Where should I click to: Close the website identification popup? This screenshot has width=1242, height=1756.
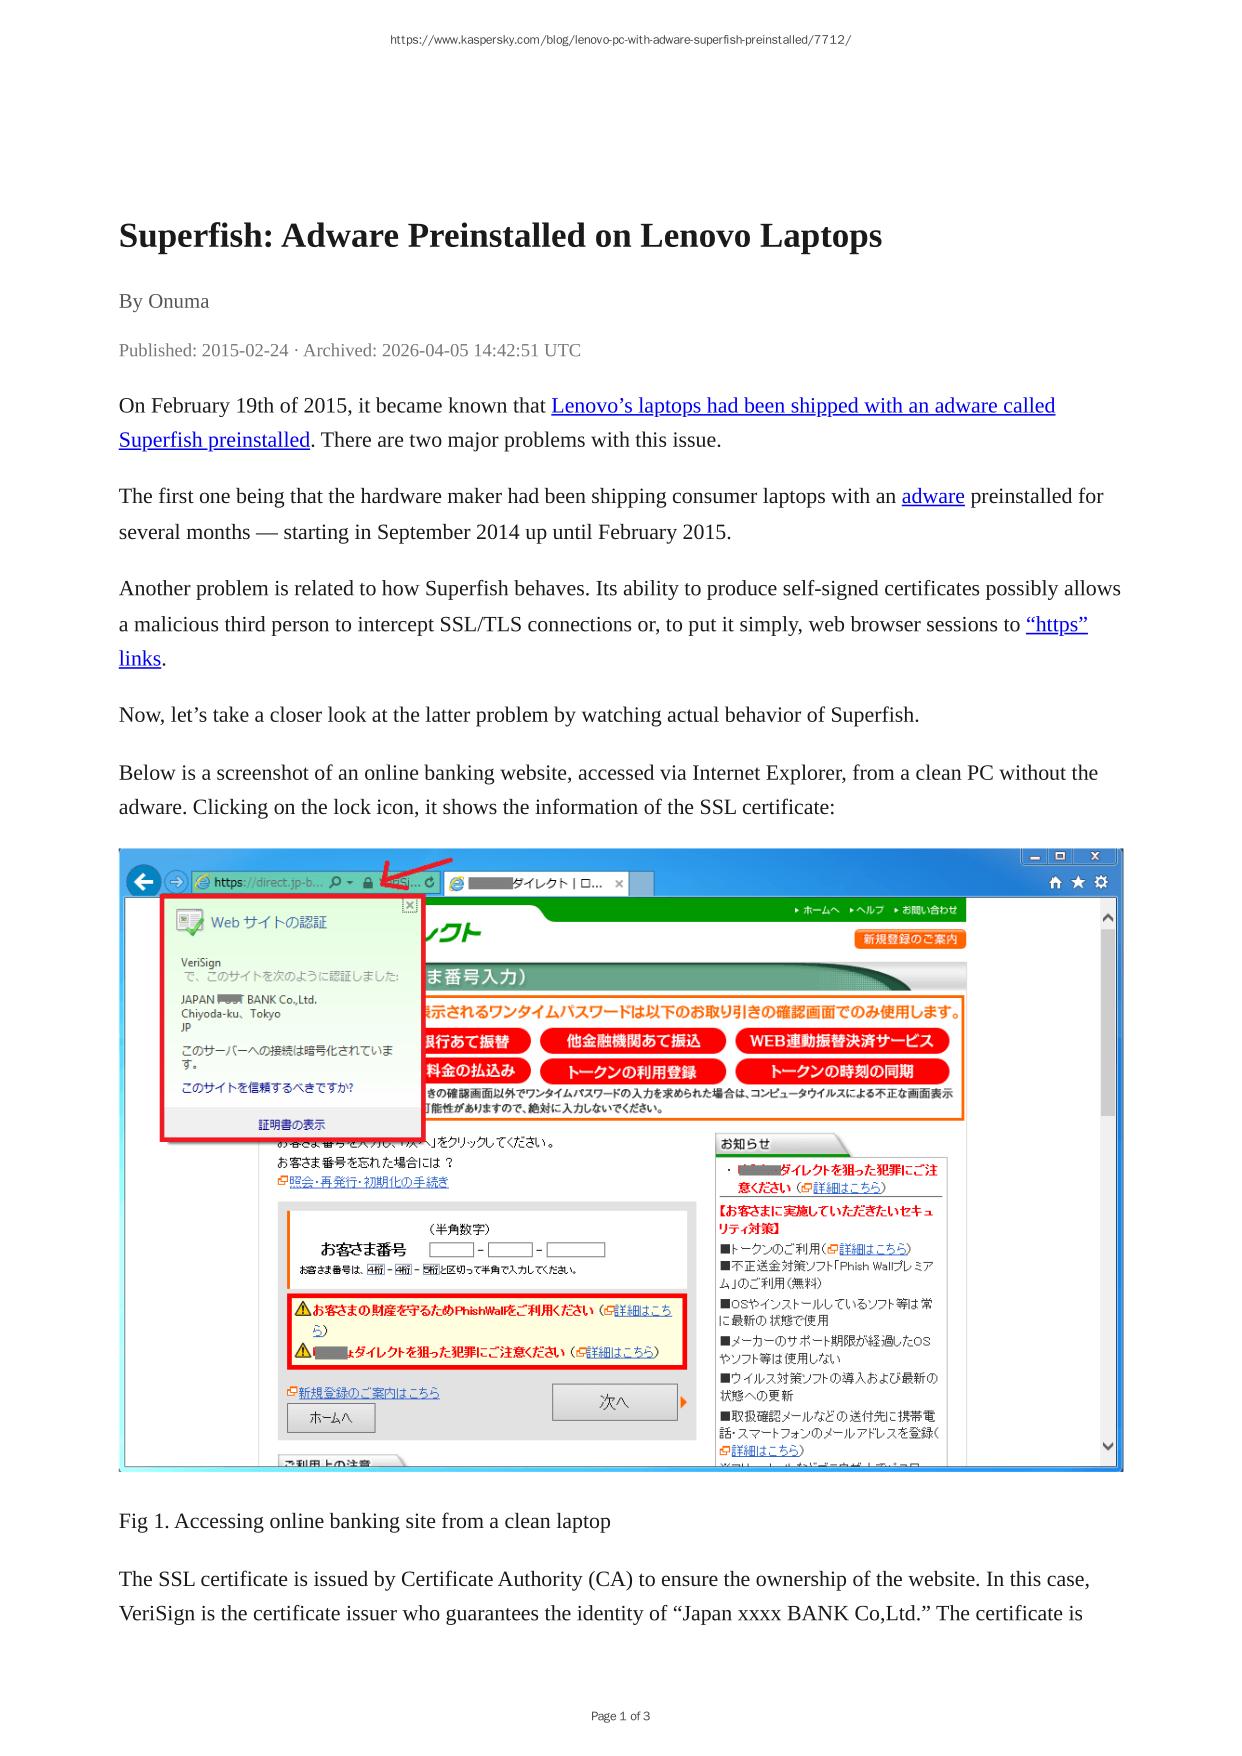(409, 905)
